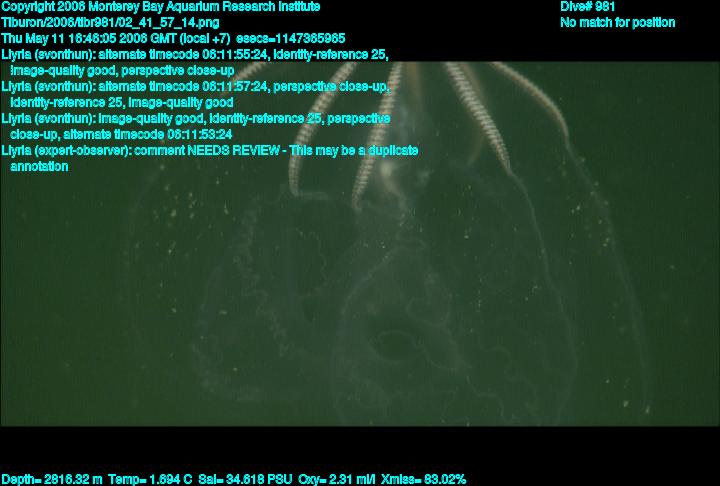Image resolution: width=720 pixels, height=486 pixels.
Task: Click the Dive# 981 label
Action: click(587, 7)
